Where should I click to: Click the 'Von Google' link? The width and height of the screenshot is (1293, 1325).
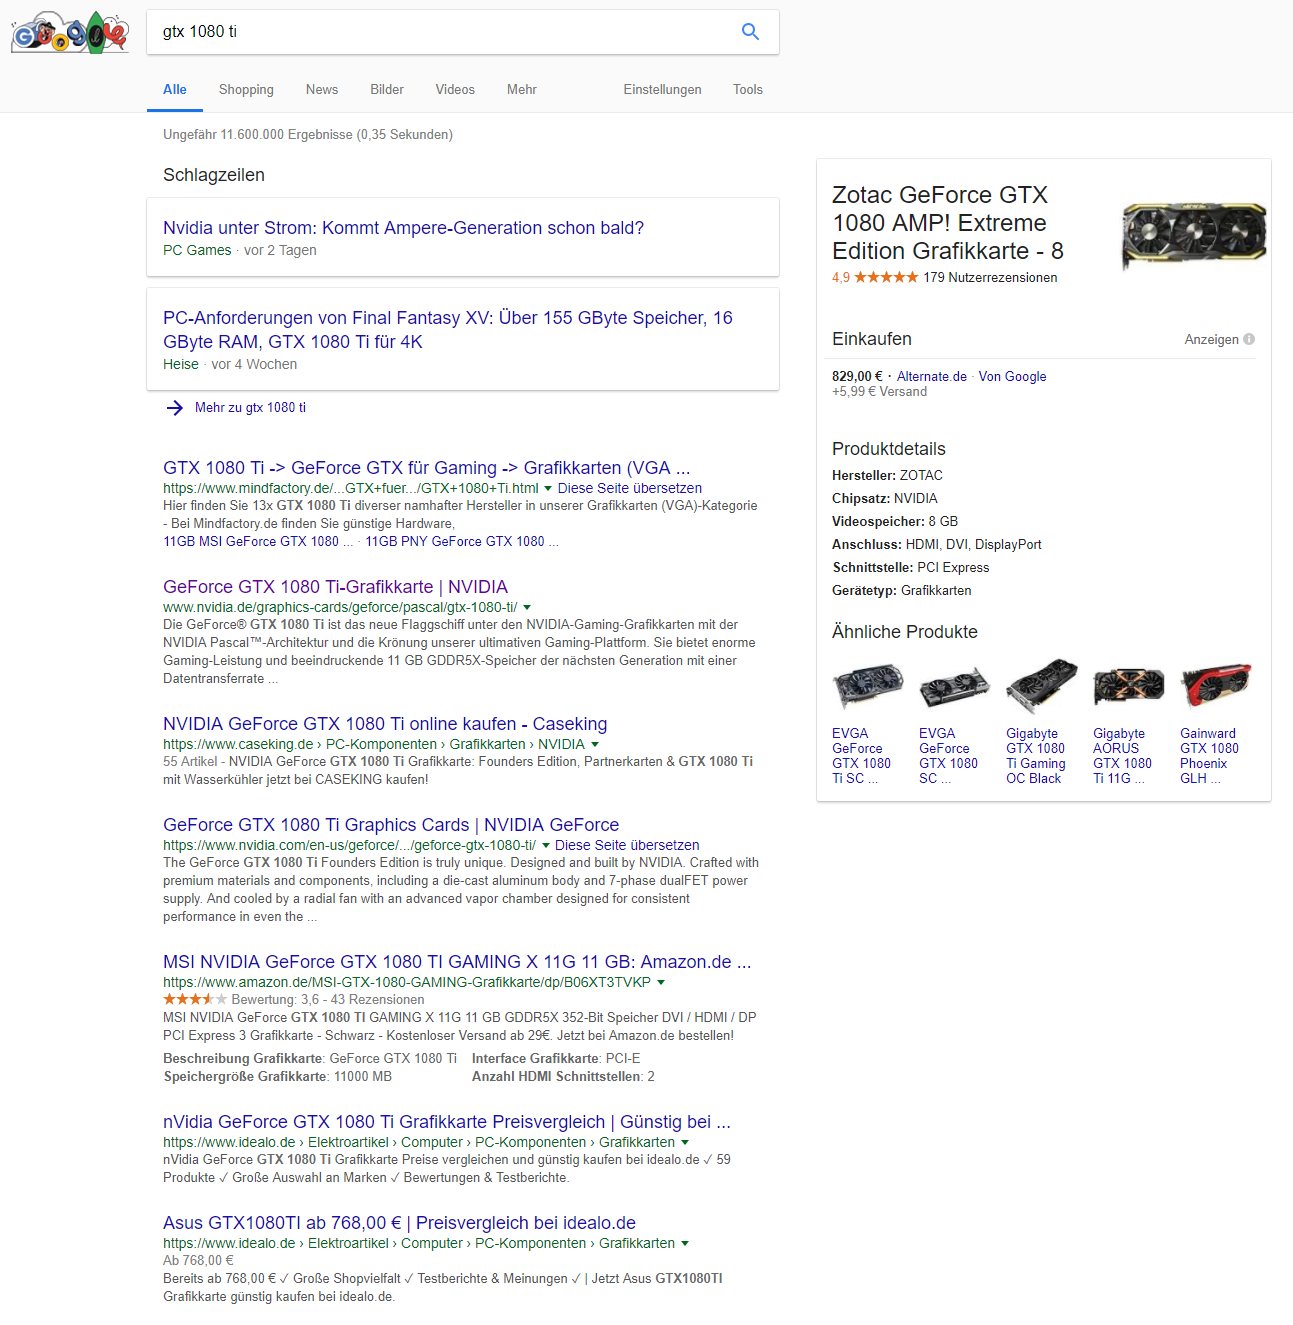1012,377
